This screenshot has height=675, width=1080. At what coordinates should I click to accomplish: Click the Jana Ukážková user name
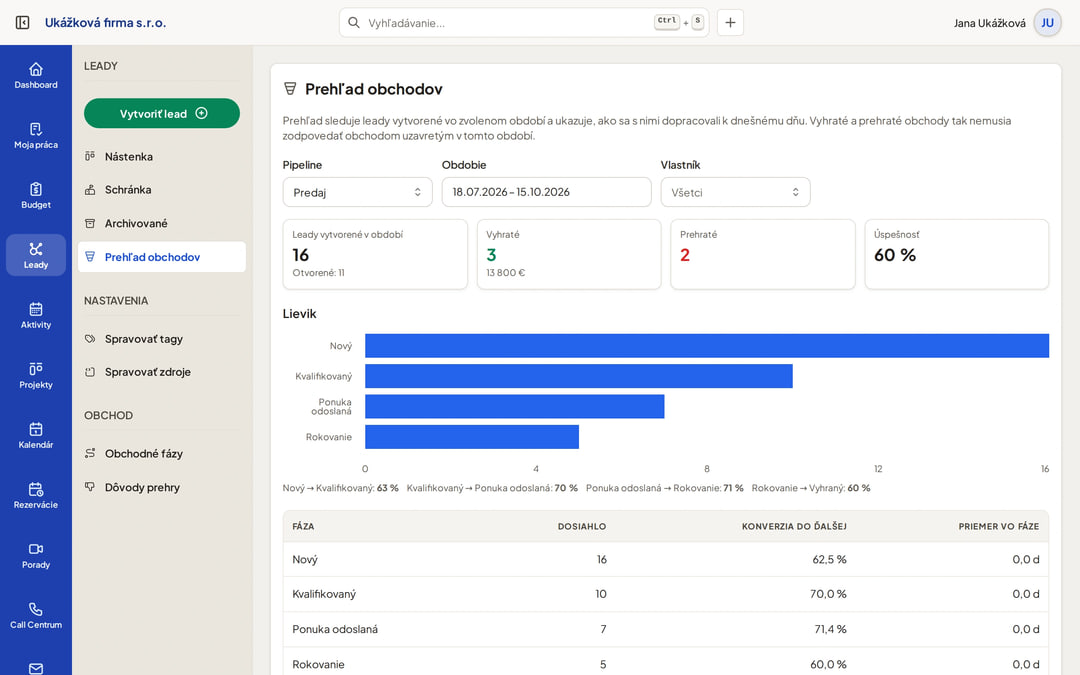(x=989, y=23)
